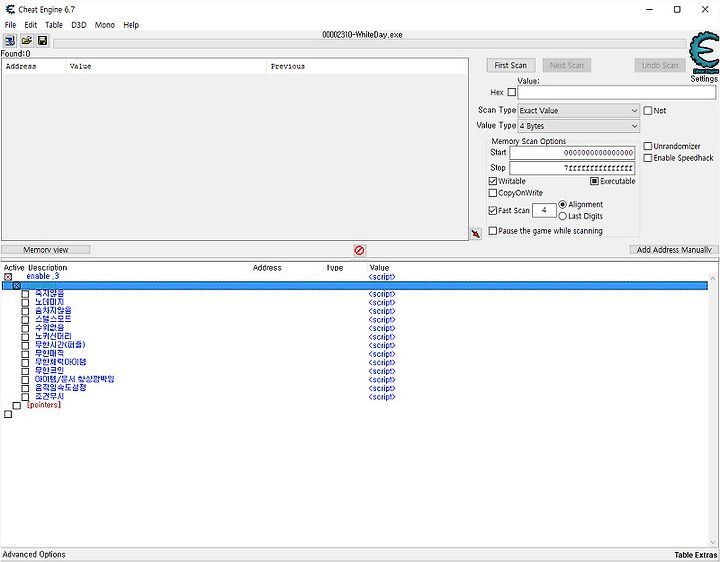This screenshot has width=720, height=562.
Task: Click the 무한체력아이템 entry description
Action: pos(61,362)
